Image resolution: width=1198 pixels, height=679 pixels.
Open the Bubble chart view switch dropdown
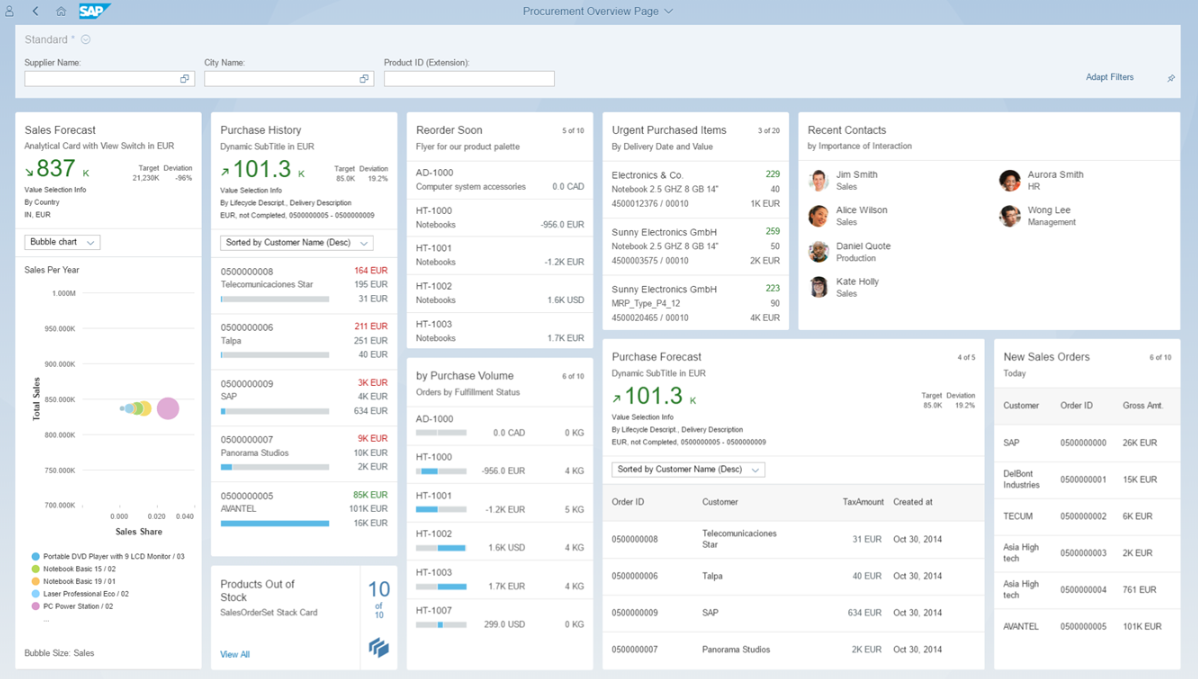pyautogui.click(x=62, y=241)
